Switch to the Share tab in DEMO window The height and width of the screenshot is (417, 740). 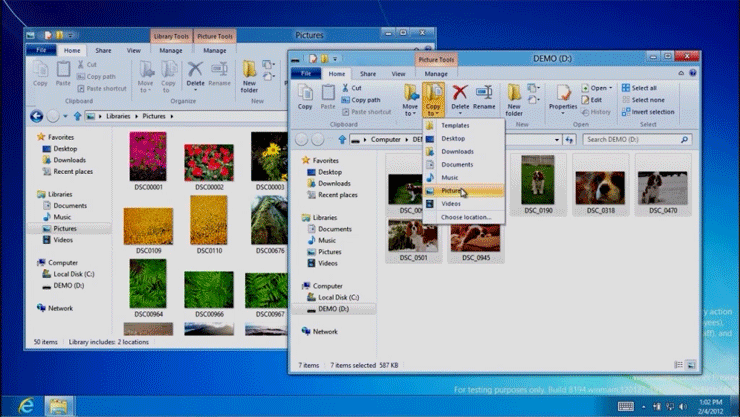pyautogui.click(x=368, y=73)
